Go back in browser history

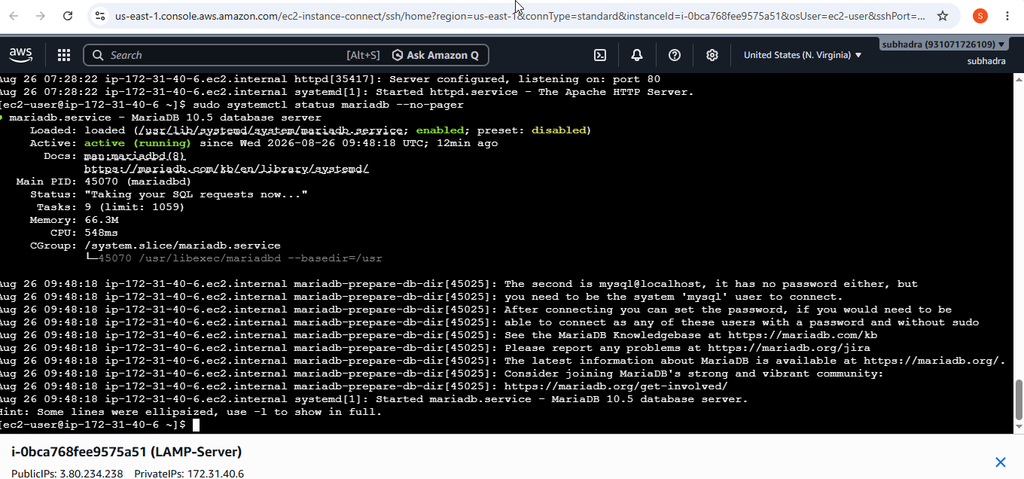14,16
